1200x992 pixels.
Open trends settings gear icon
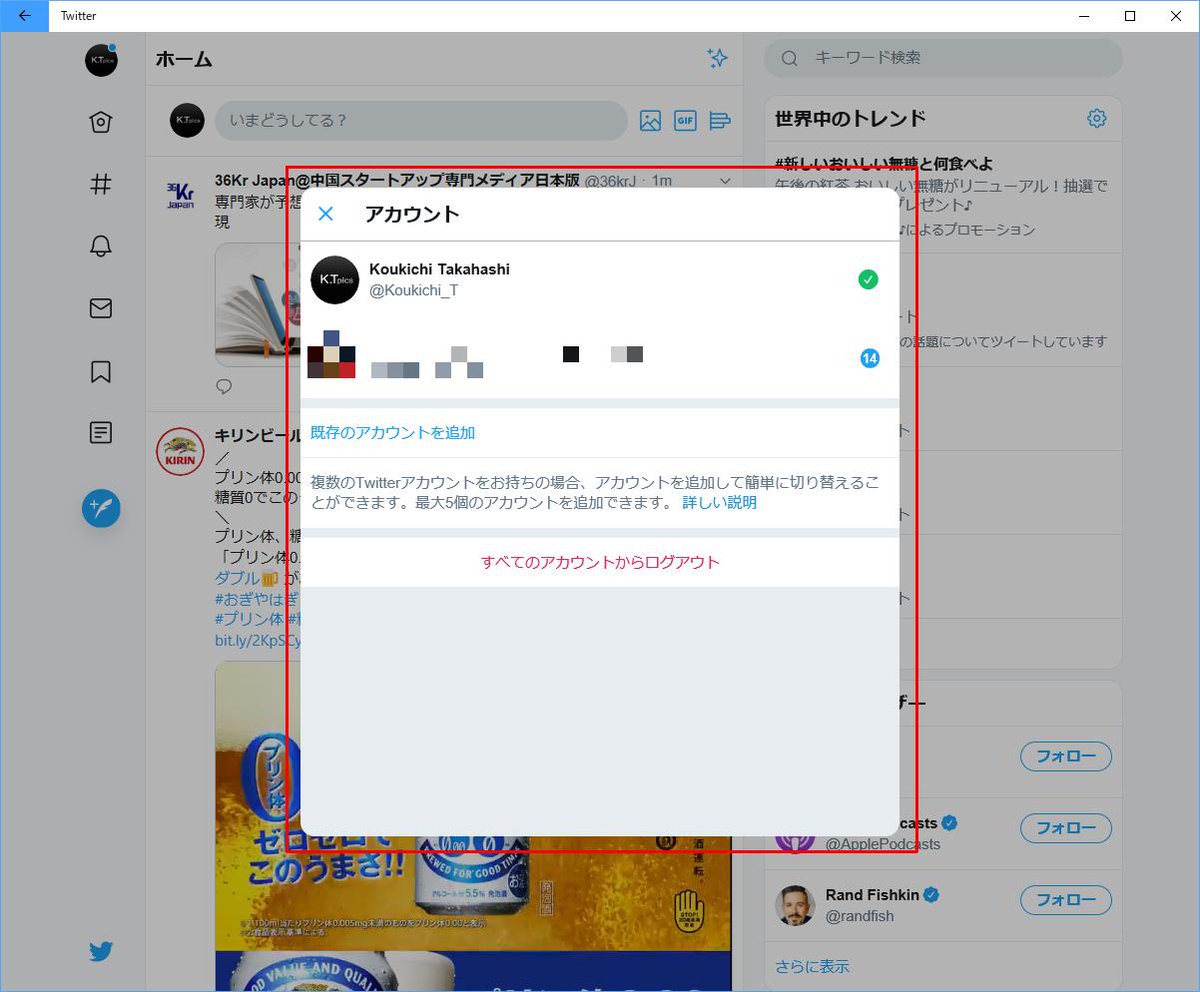[x=1097, y=118]
